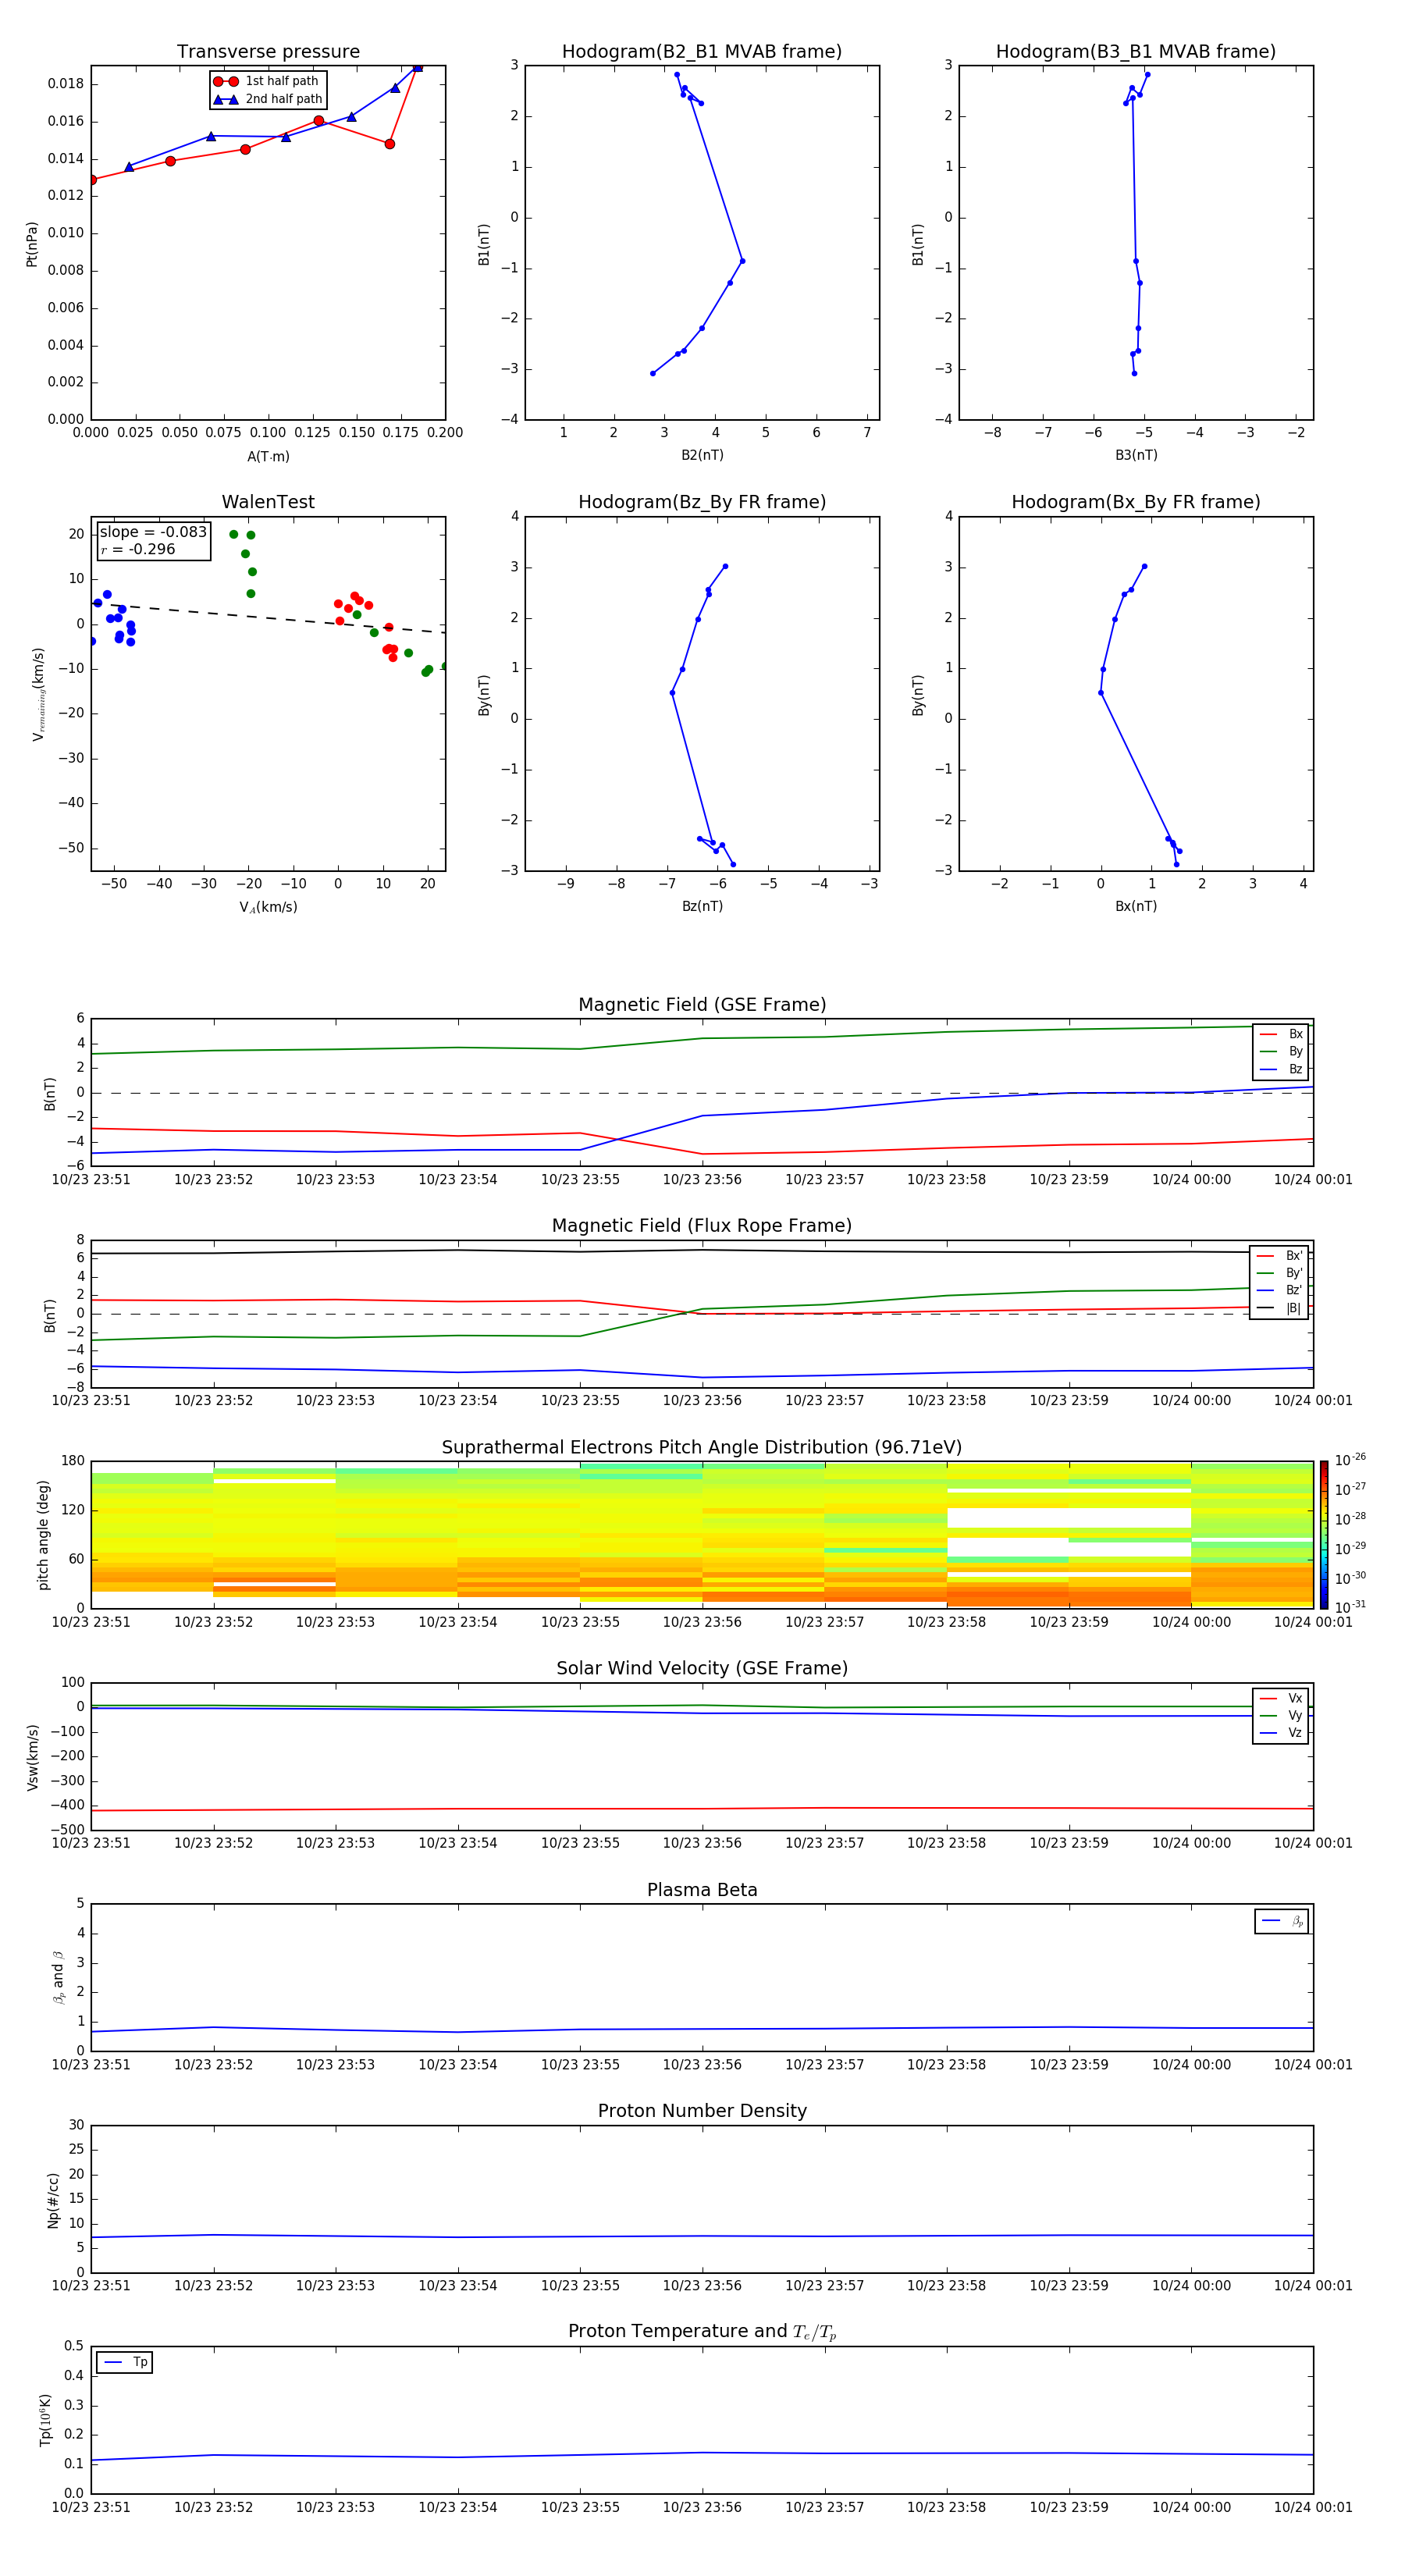
Task: Click the 'pitch angle (deg)' y-axis label
Action: tap(43, 1535)
